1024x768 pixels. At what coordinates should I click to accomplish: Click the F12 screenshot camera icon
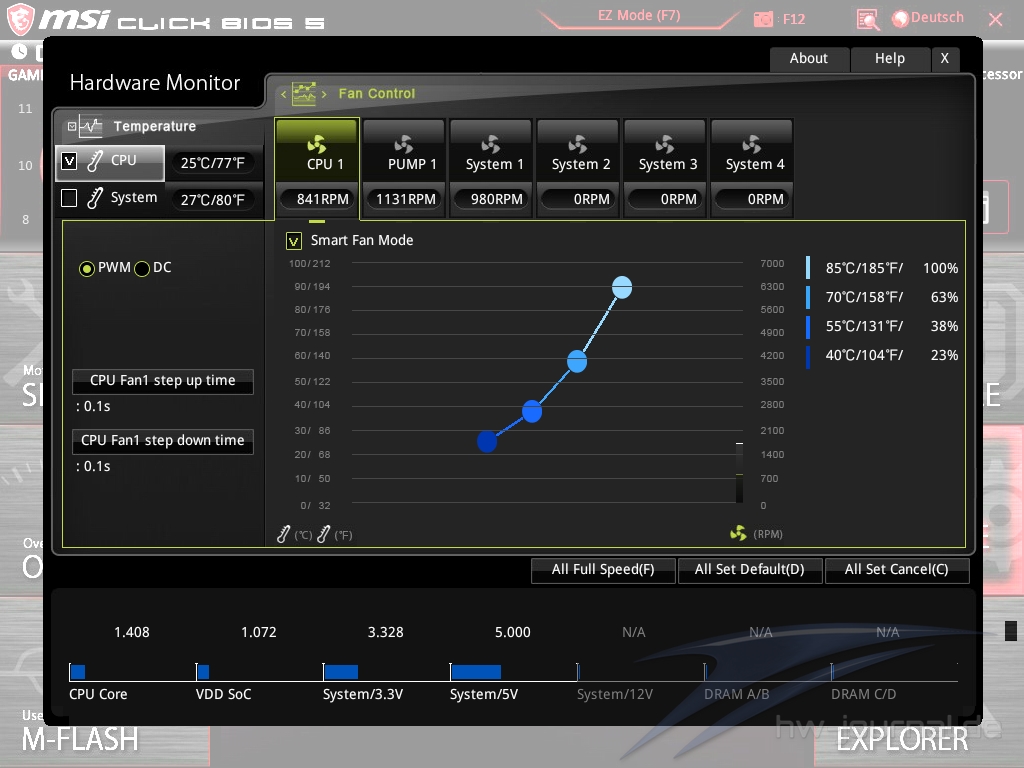coord(764,19)
